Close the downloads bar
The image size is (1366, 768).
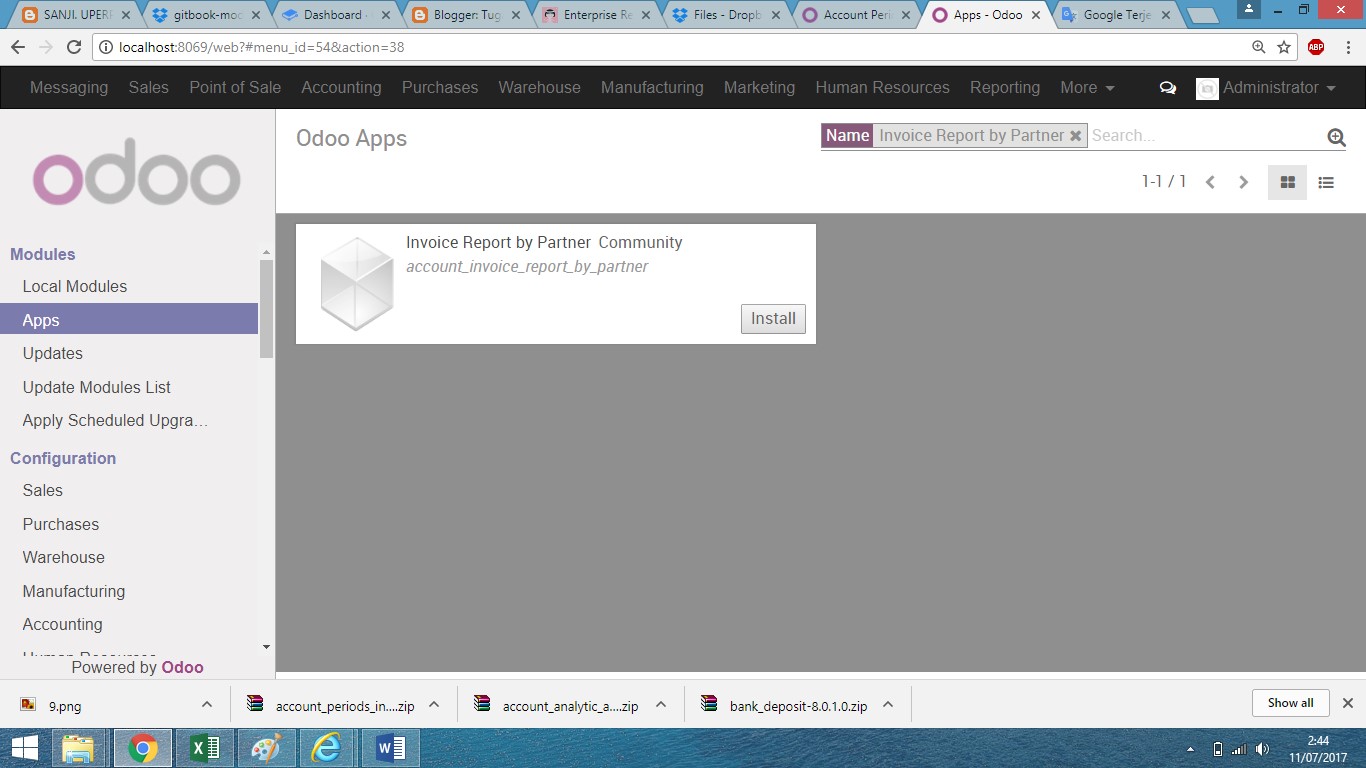pos(1347,703)
